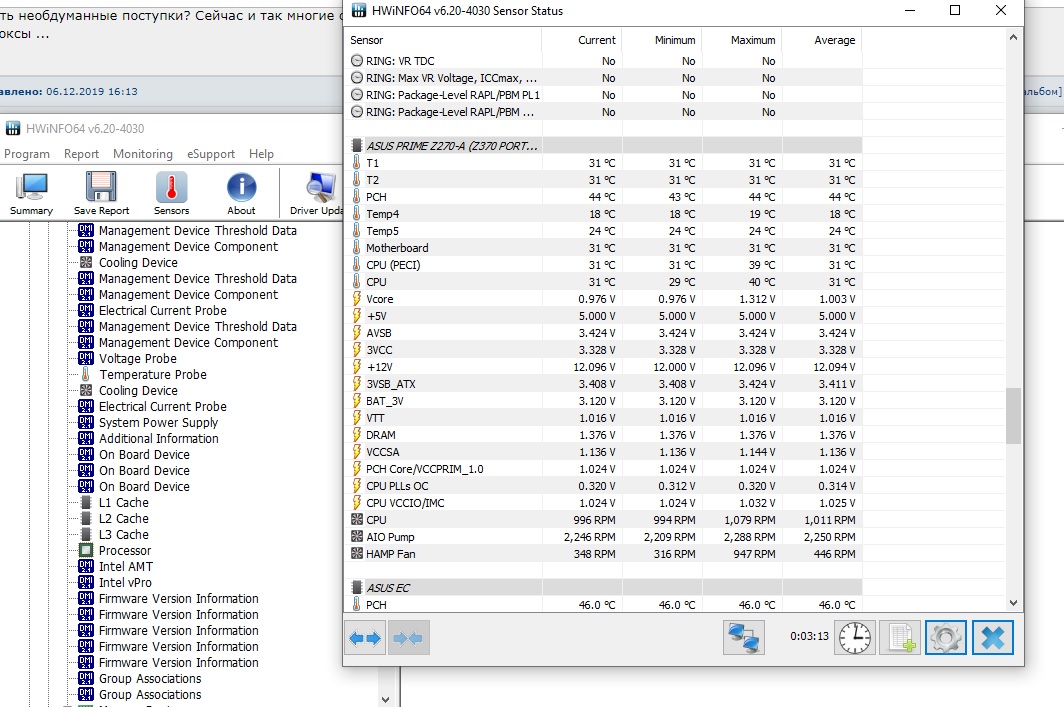Click the 06.12.2019 16:13 post date
The image size is (1064, 707).
(x=92, y=91)
